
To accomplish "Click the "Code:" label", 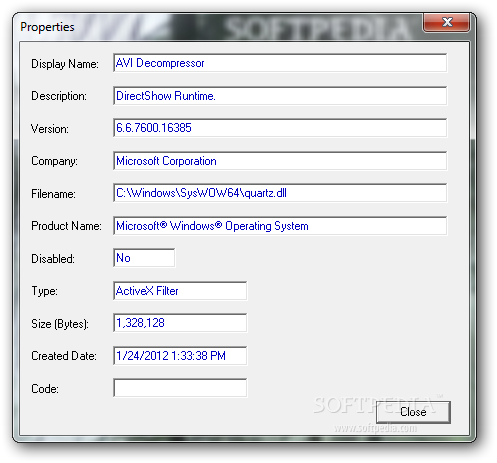I will point(45,389).
